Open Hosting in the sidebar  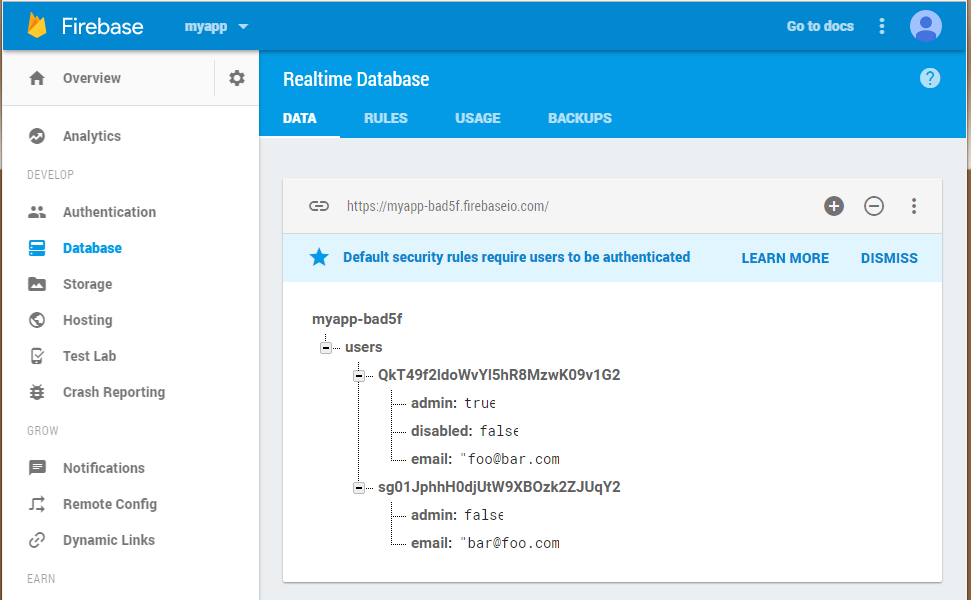point(87,320)
